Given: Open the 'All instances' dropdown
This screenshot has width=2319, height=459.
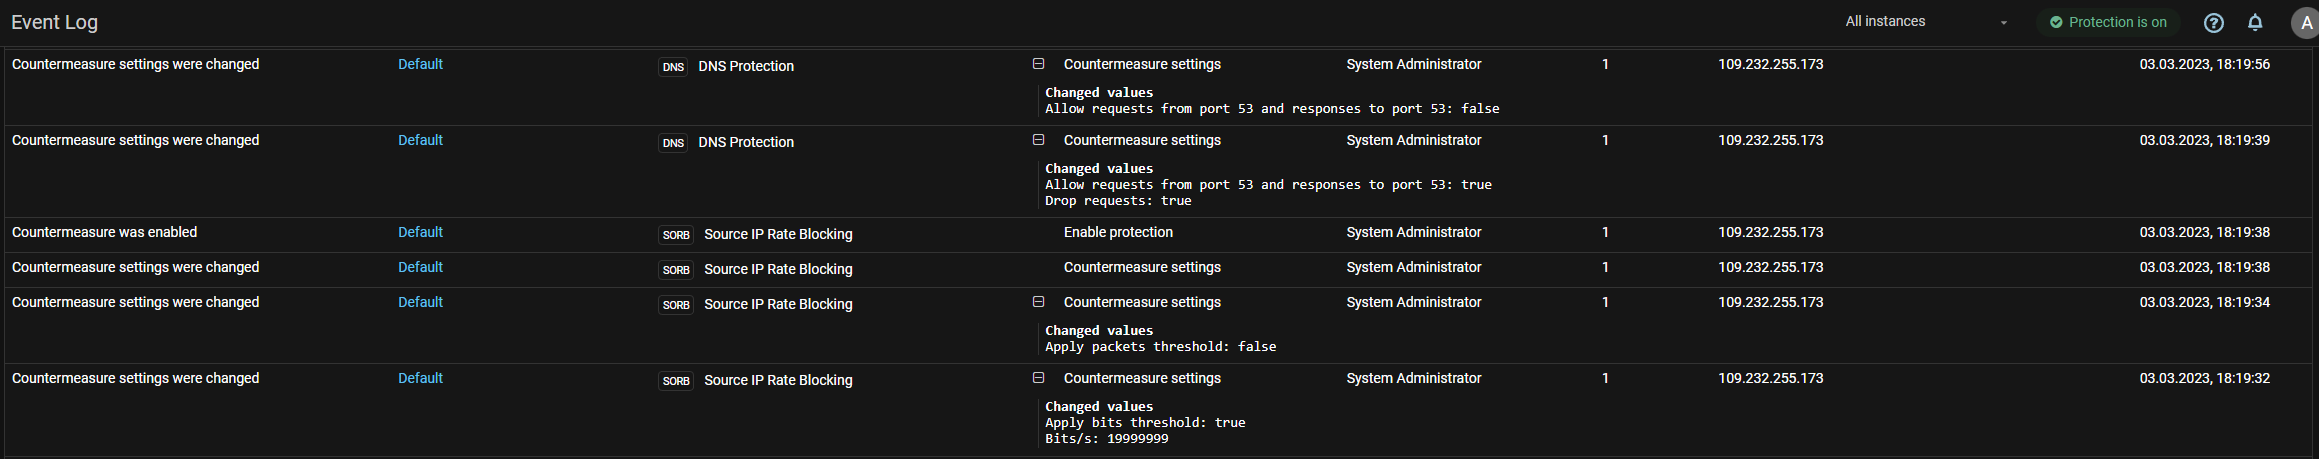Looking at the screenshot, I should tap(1925, 22).
